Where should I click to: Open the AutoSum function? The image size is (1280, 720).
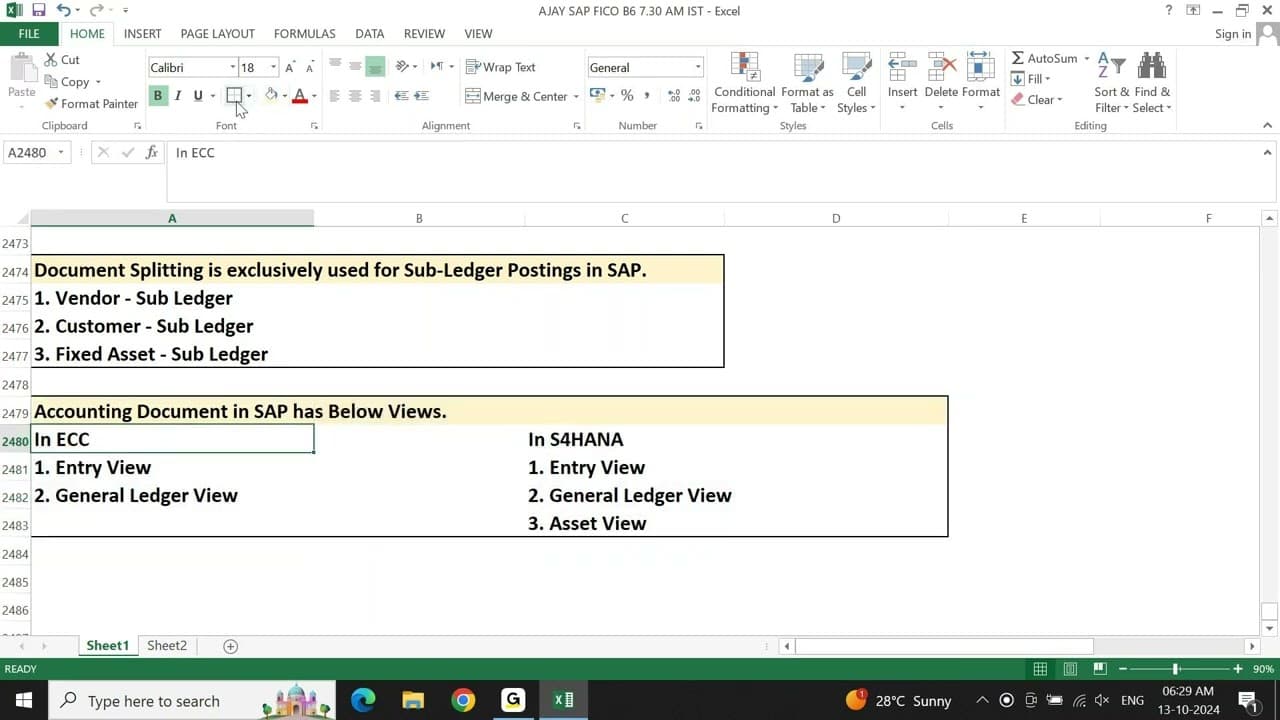pyautogui.click(x=1043, y=58)
